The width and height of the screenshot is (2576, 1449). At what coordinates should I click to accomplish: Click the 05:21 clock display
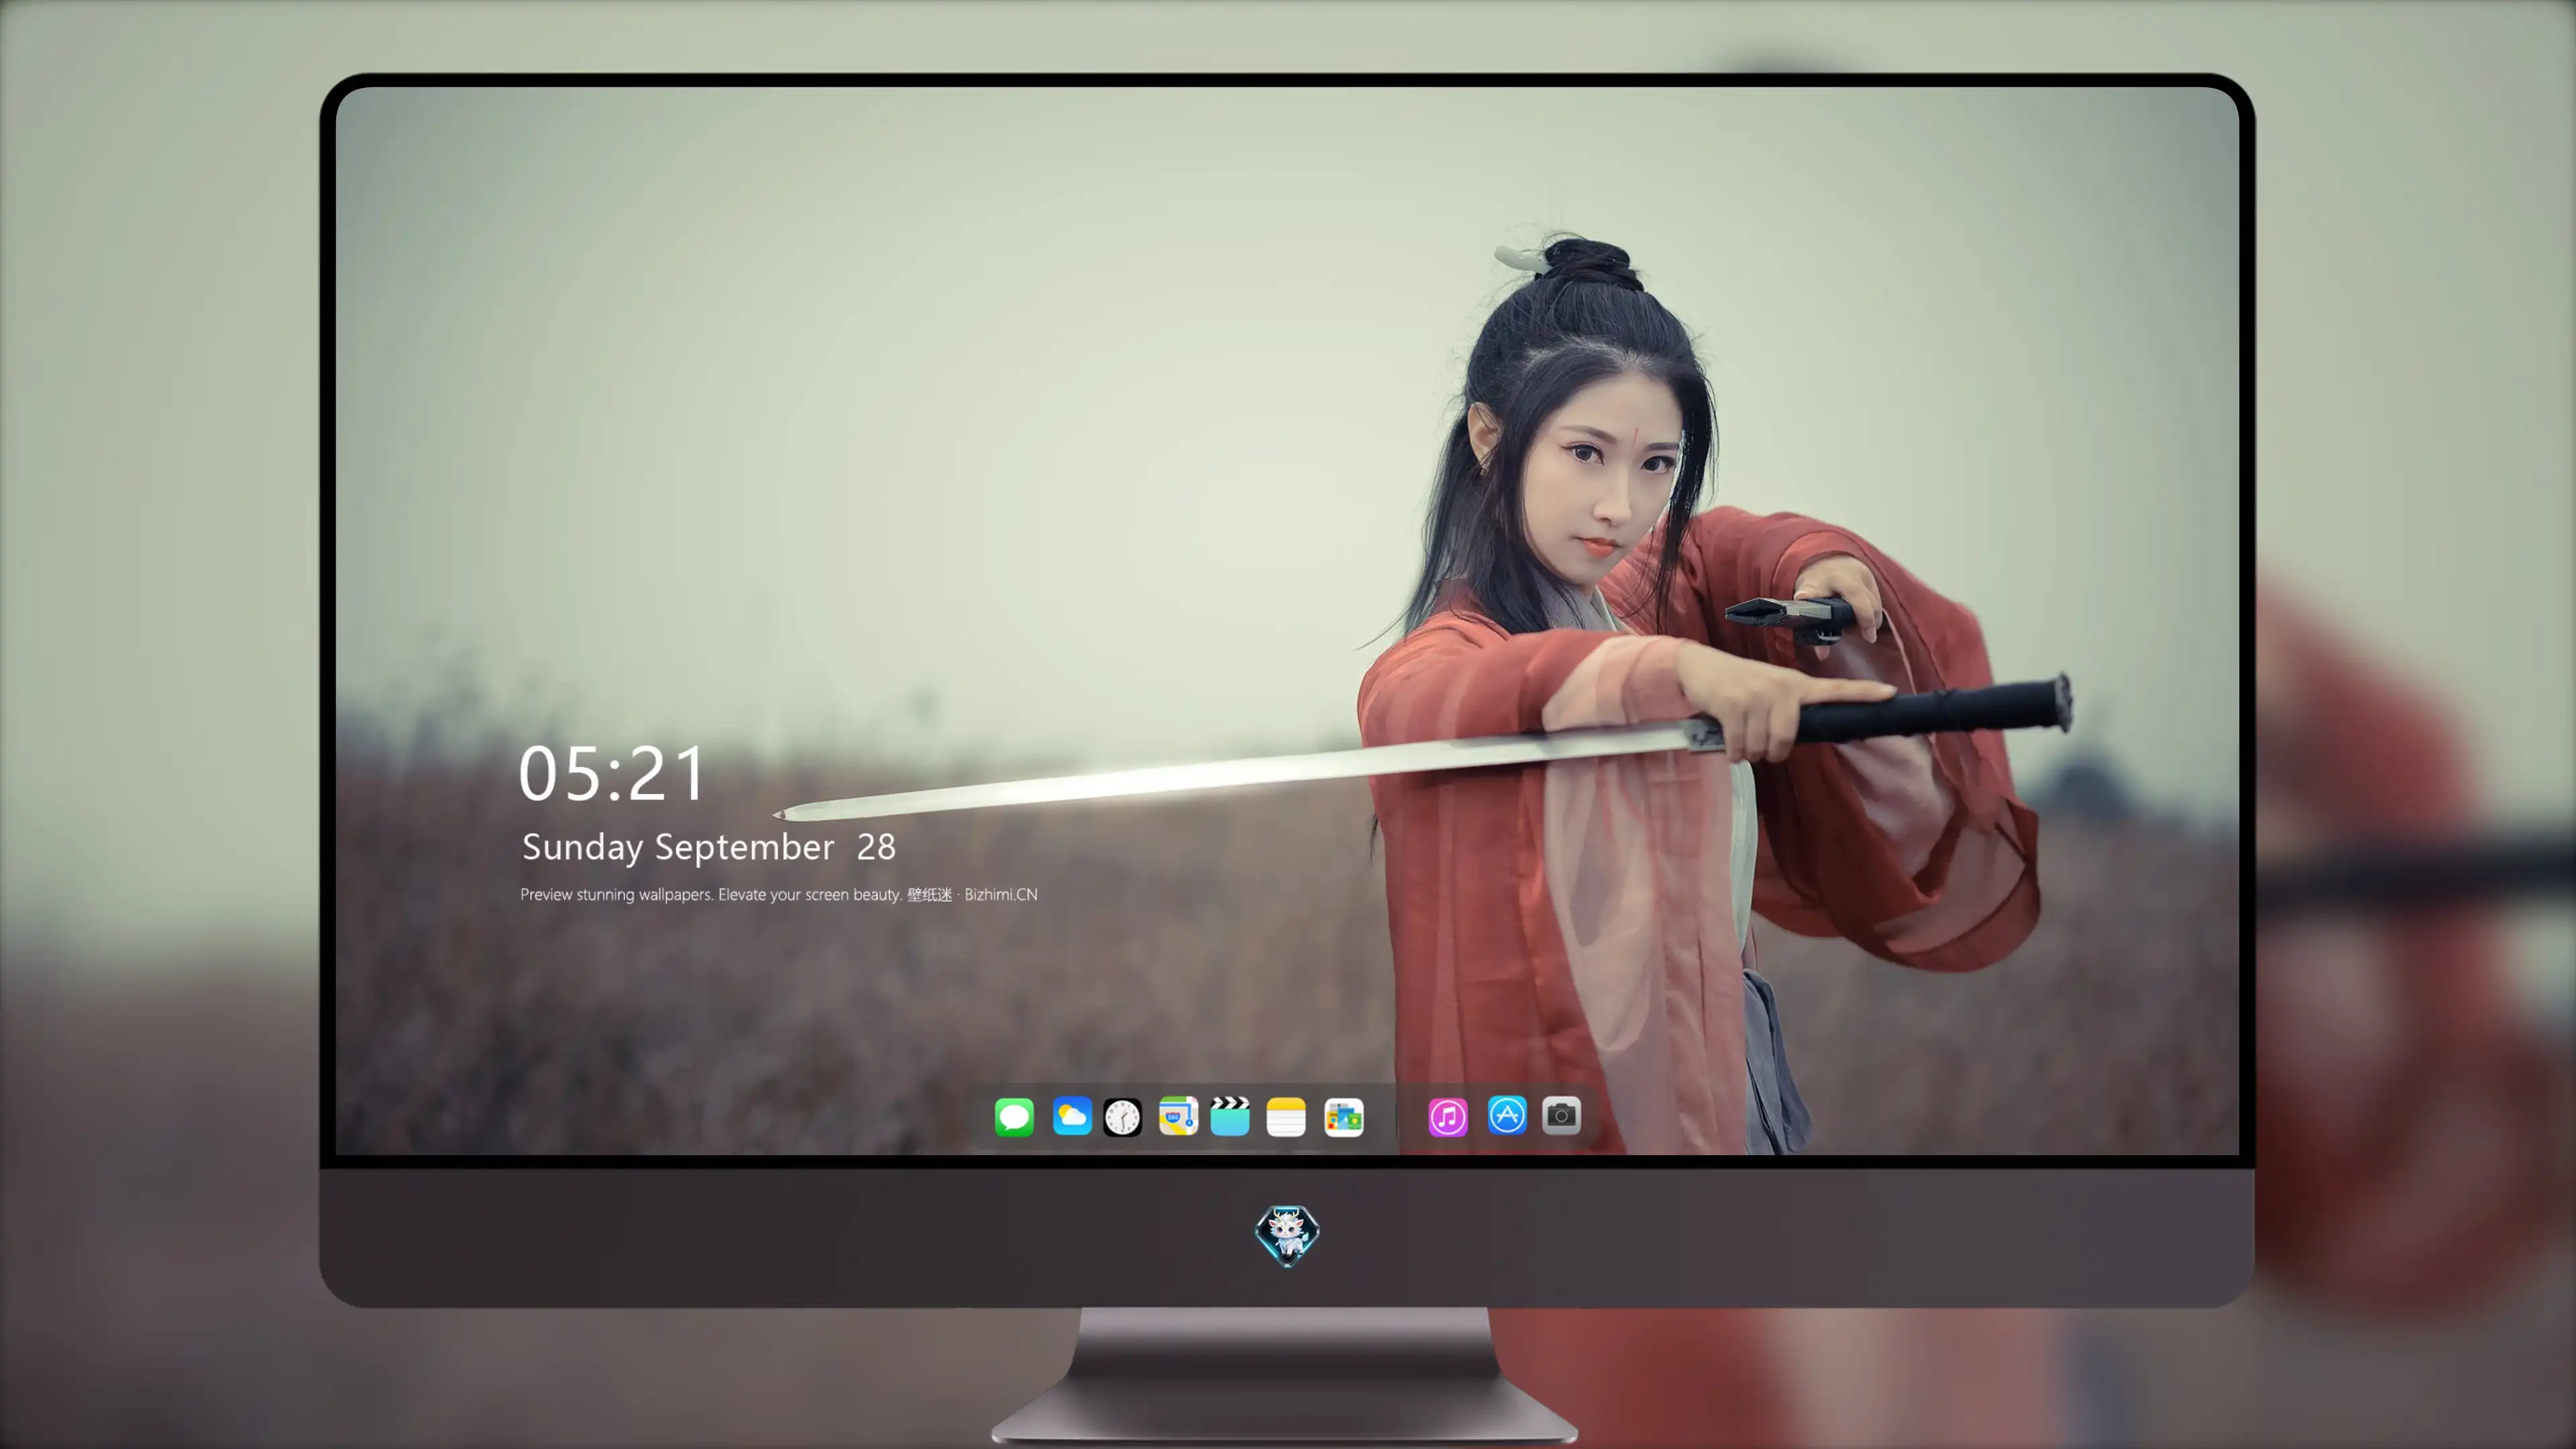pyautogui.click(x=612, y=774)
